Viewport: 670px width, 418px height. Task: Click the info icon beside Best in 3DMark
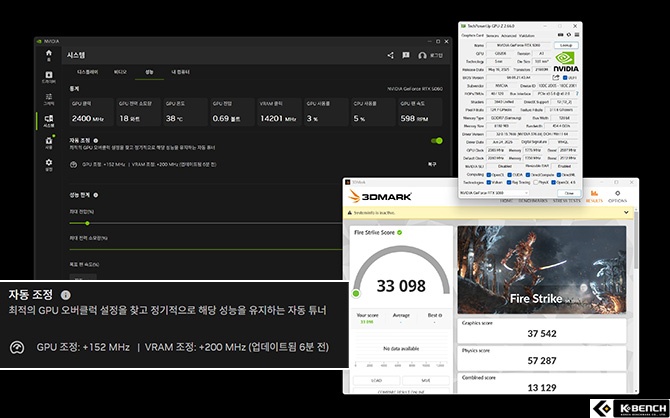(x=440, y=315)
